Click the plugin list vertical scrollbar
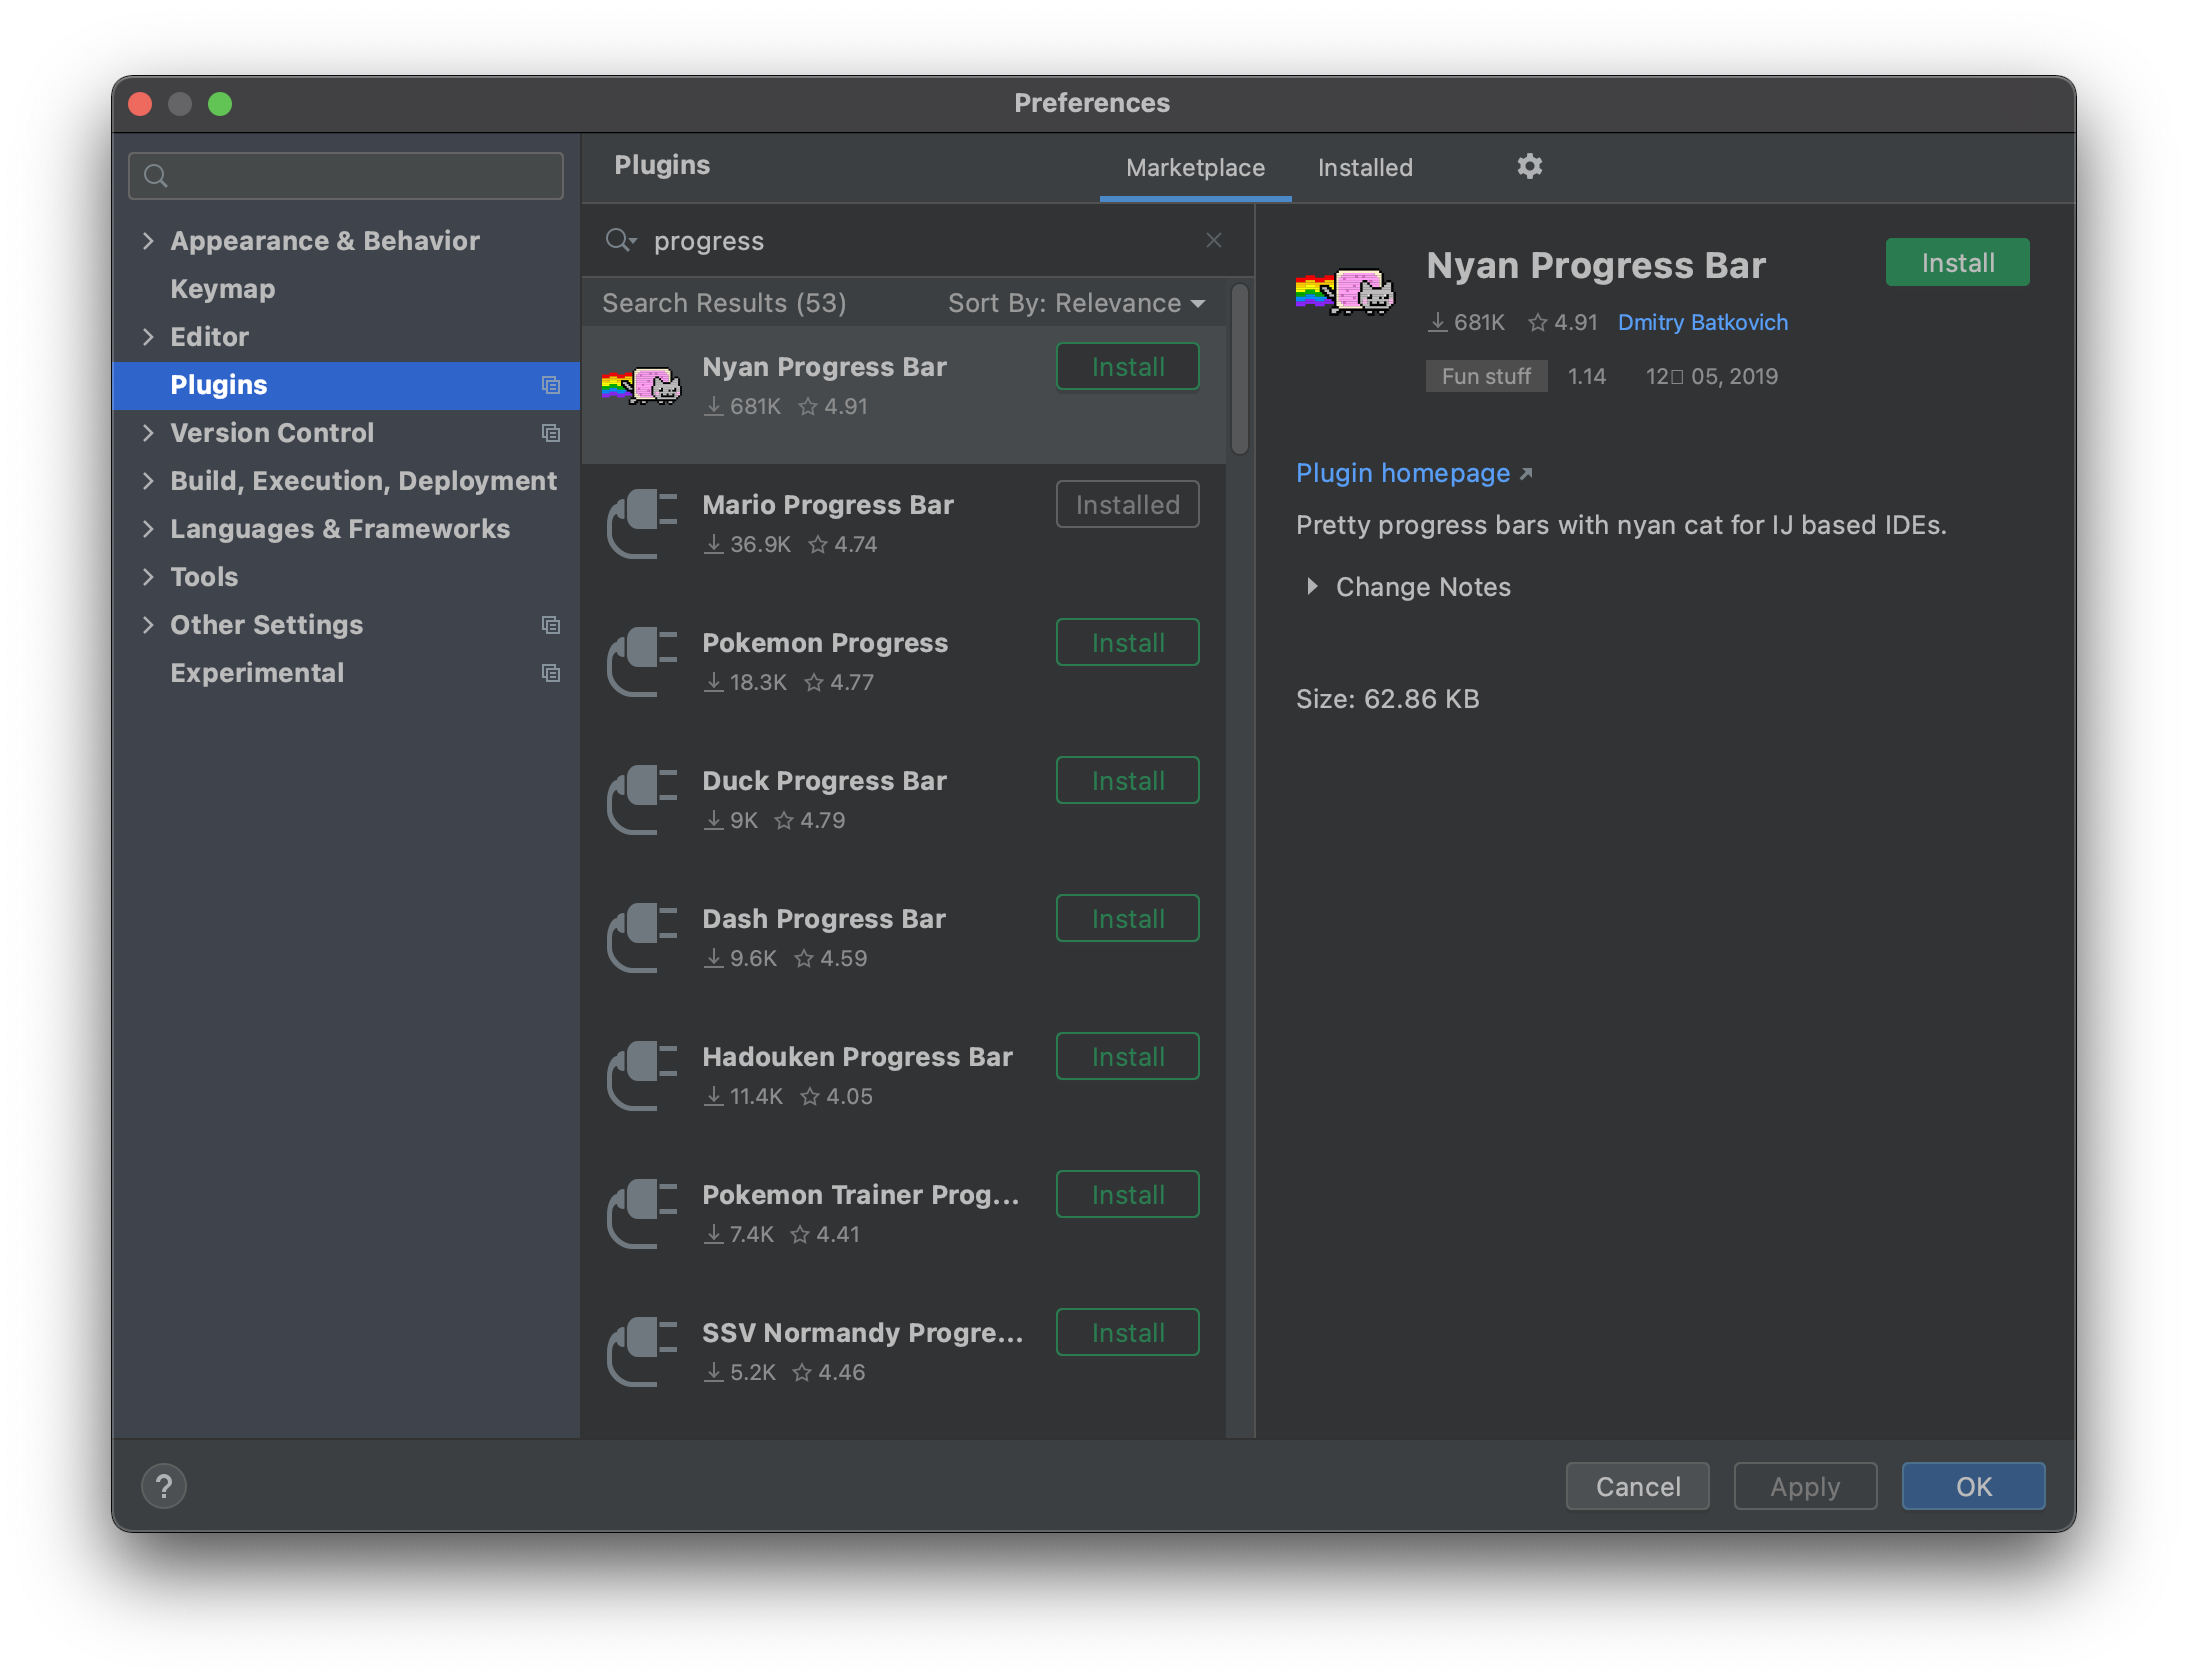The height and width of the screenshot is (1680, 2188). coord(1239,370)
